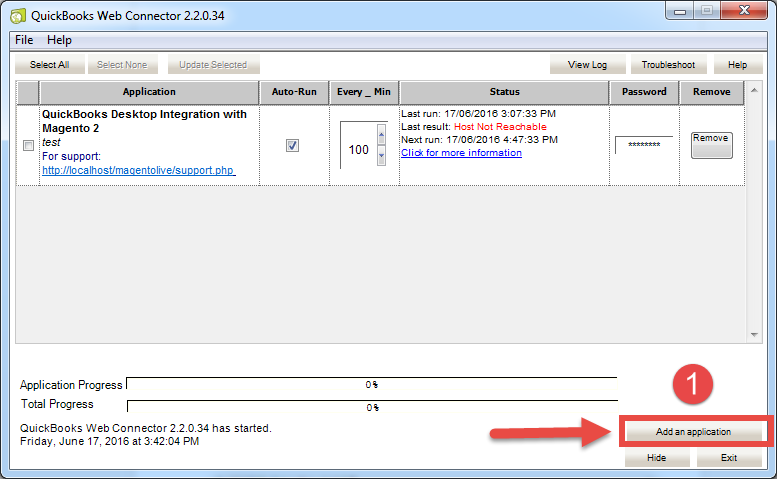The width and height of the screenshot is (777, 479).
Task: Click the Password input field
Action: coord(643,145)
